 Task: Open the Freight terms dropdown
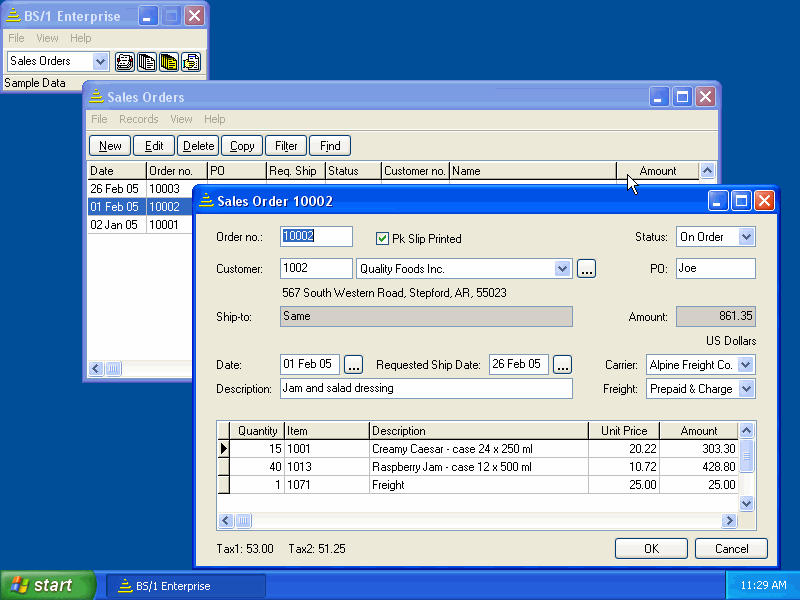click(x=746, y=389)
